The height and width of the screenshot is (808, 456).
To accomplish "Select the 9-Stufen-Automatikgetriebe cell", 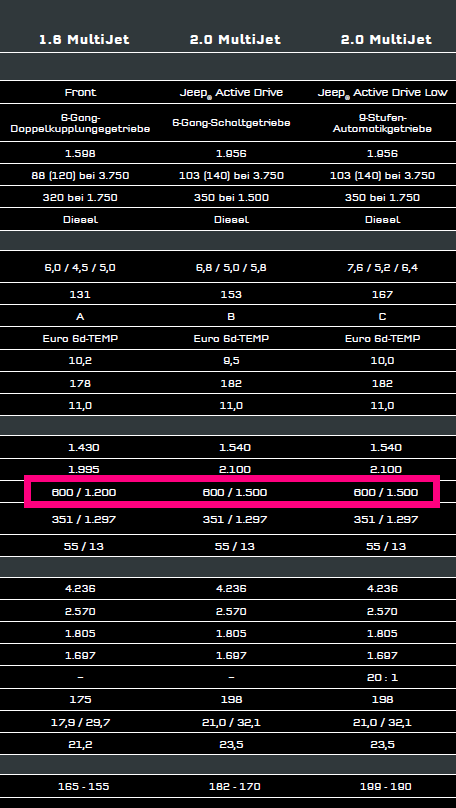I will coord(382,123).
